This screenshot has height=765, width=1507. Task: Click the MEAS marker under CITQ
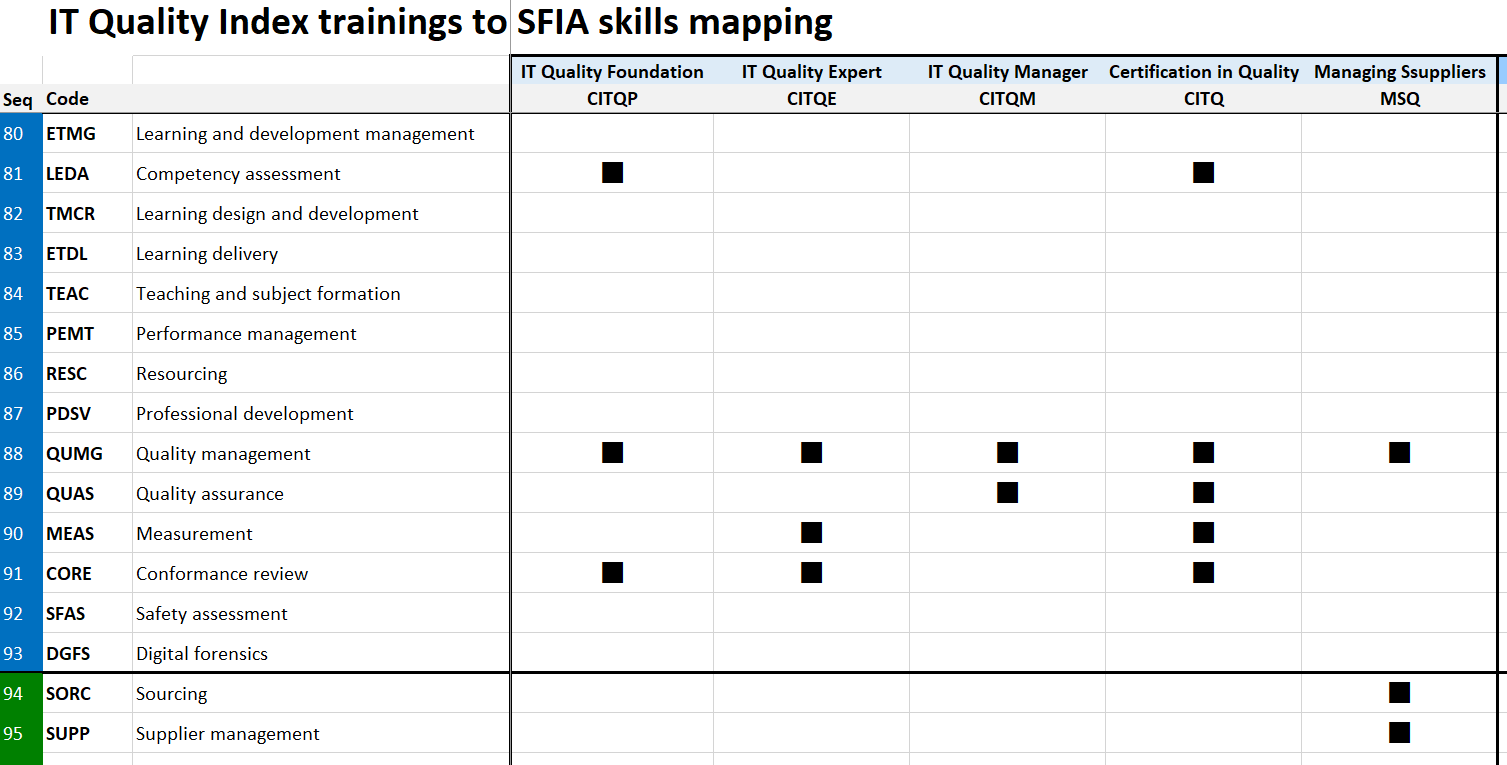click(1204, 533)
